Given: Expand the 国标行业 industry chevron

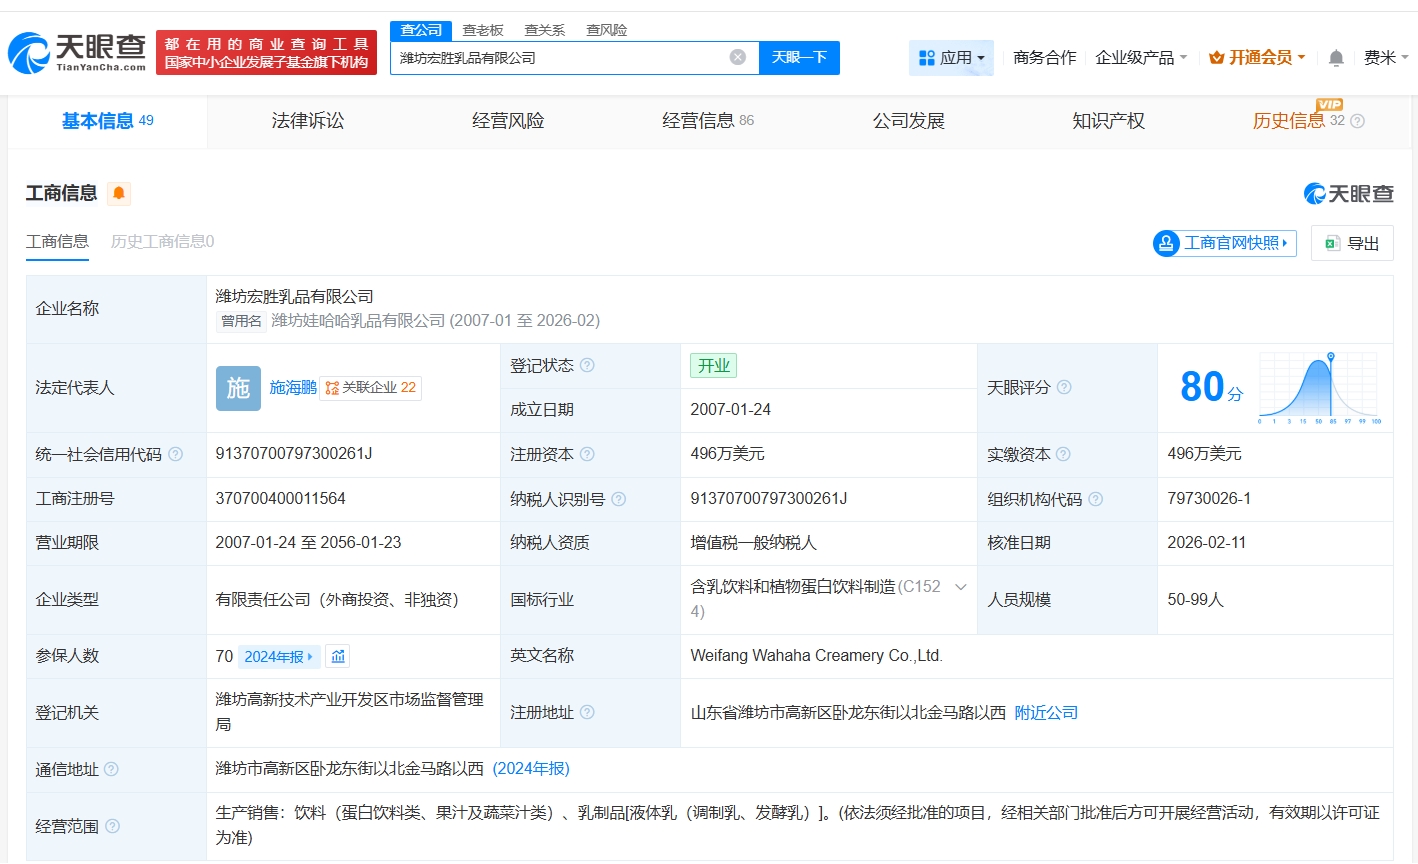Looking at the screenshot, I should pyautogui.click(x=960, y=587).
